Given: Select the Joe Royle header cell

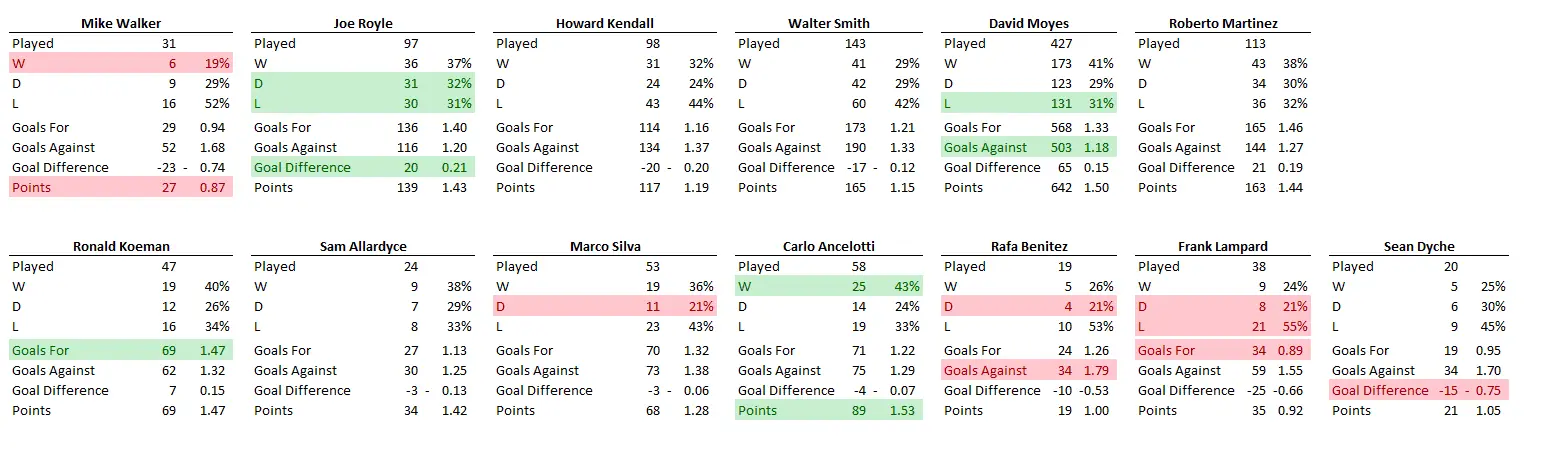Looking at the screenshot, I should point(362,23).
